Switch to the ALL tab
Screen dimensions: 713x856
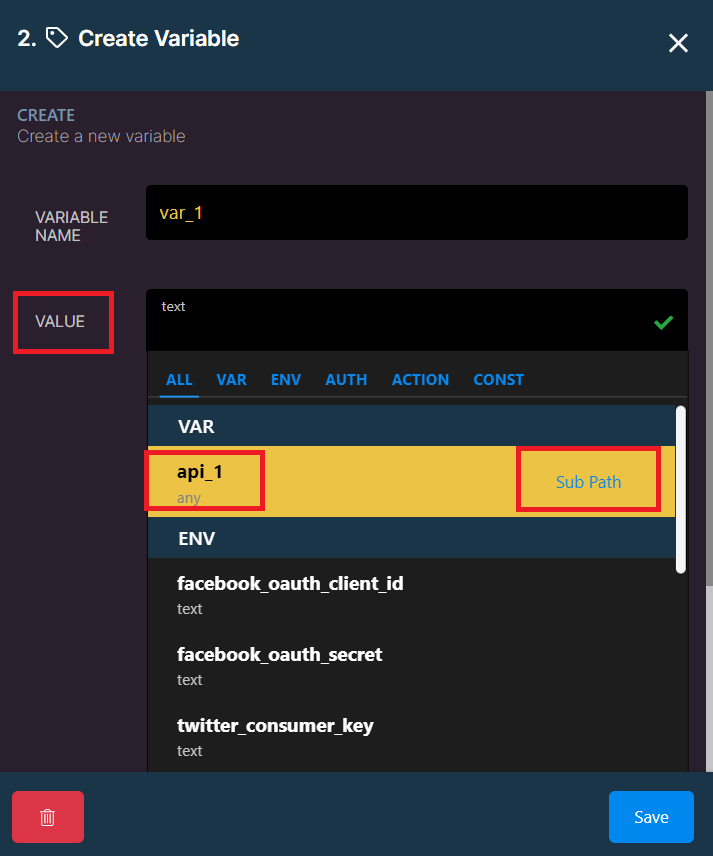coord(179,379)
